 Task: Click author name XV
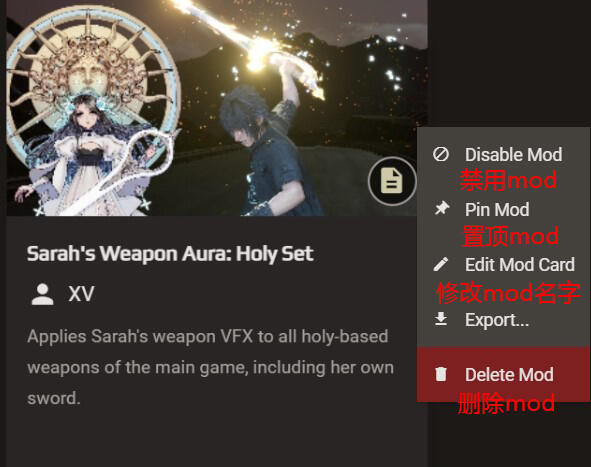pyautogui.click(x=81, y=294)
